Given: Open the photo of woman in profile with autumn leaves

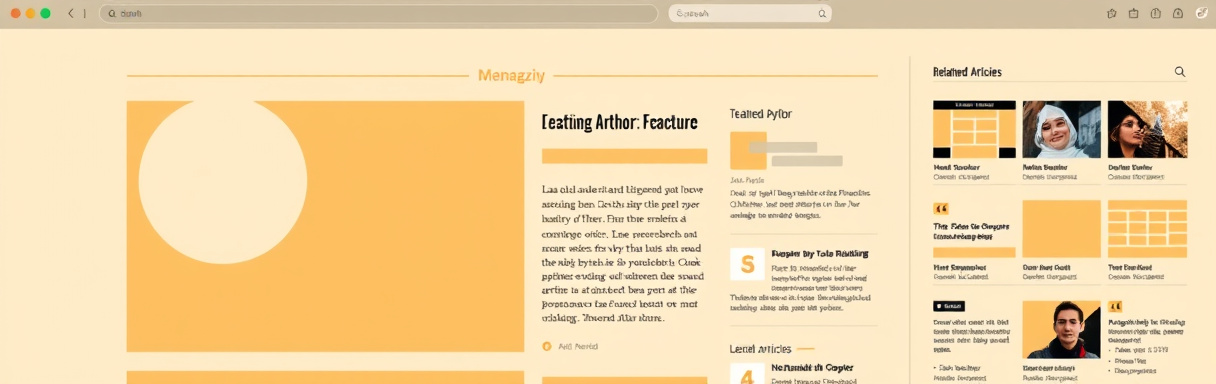Looking at the screenshot, I should (1147, 129).
